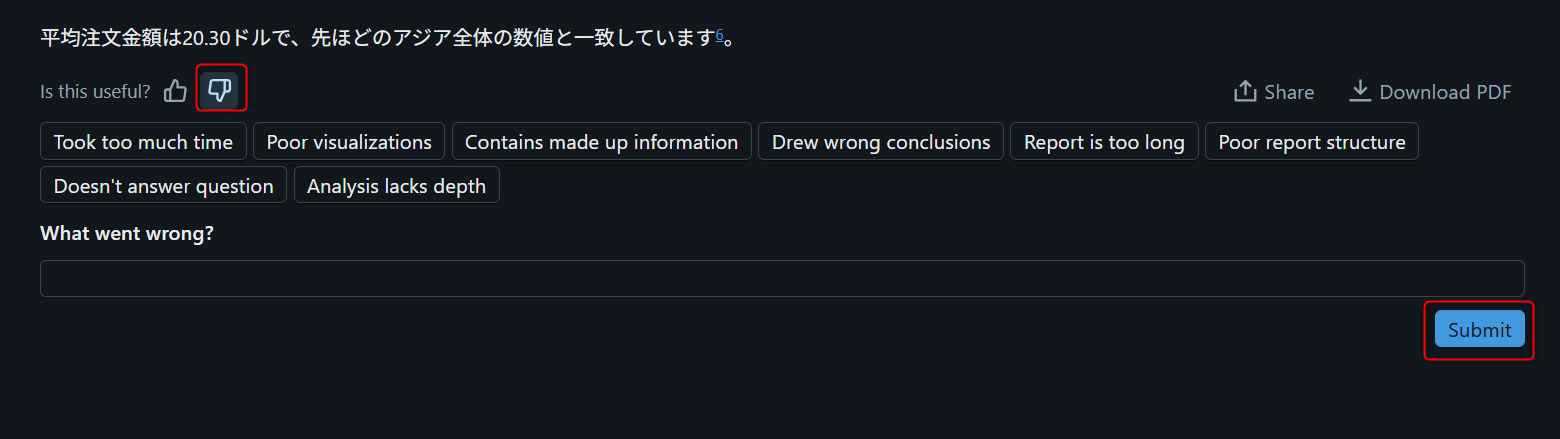Click the thumbs up icon

(x=176, y=92)
